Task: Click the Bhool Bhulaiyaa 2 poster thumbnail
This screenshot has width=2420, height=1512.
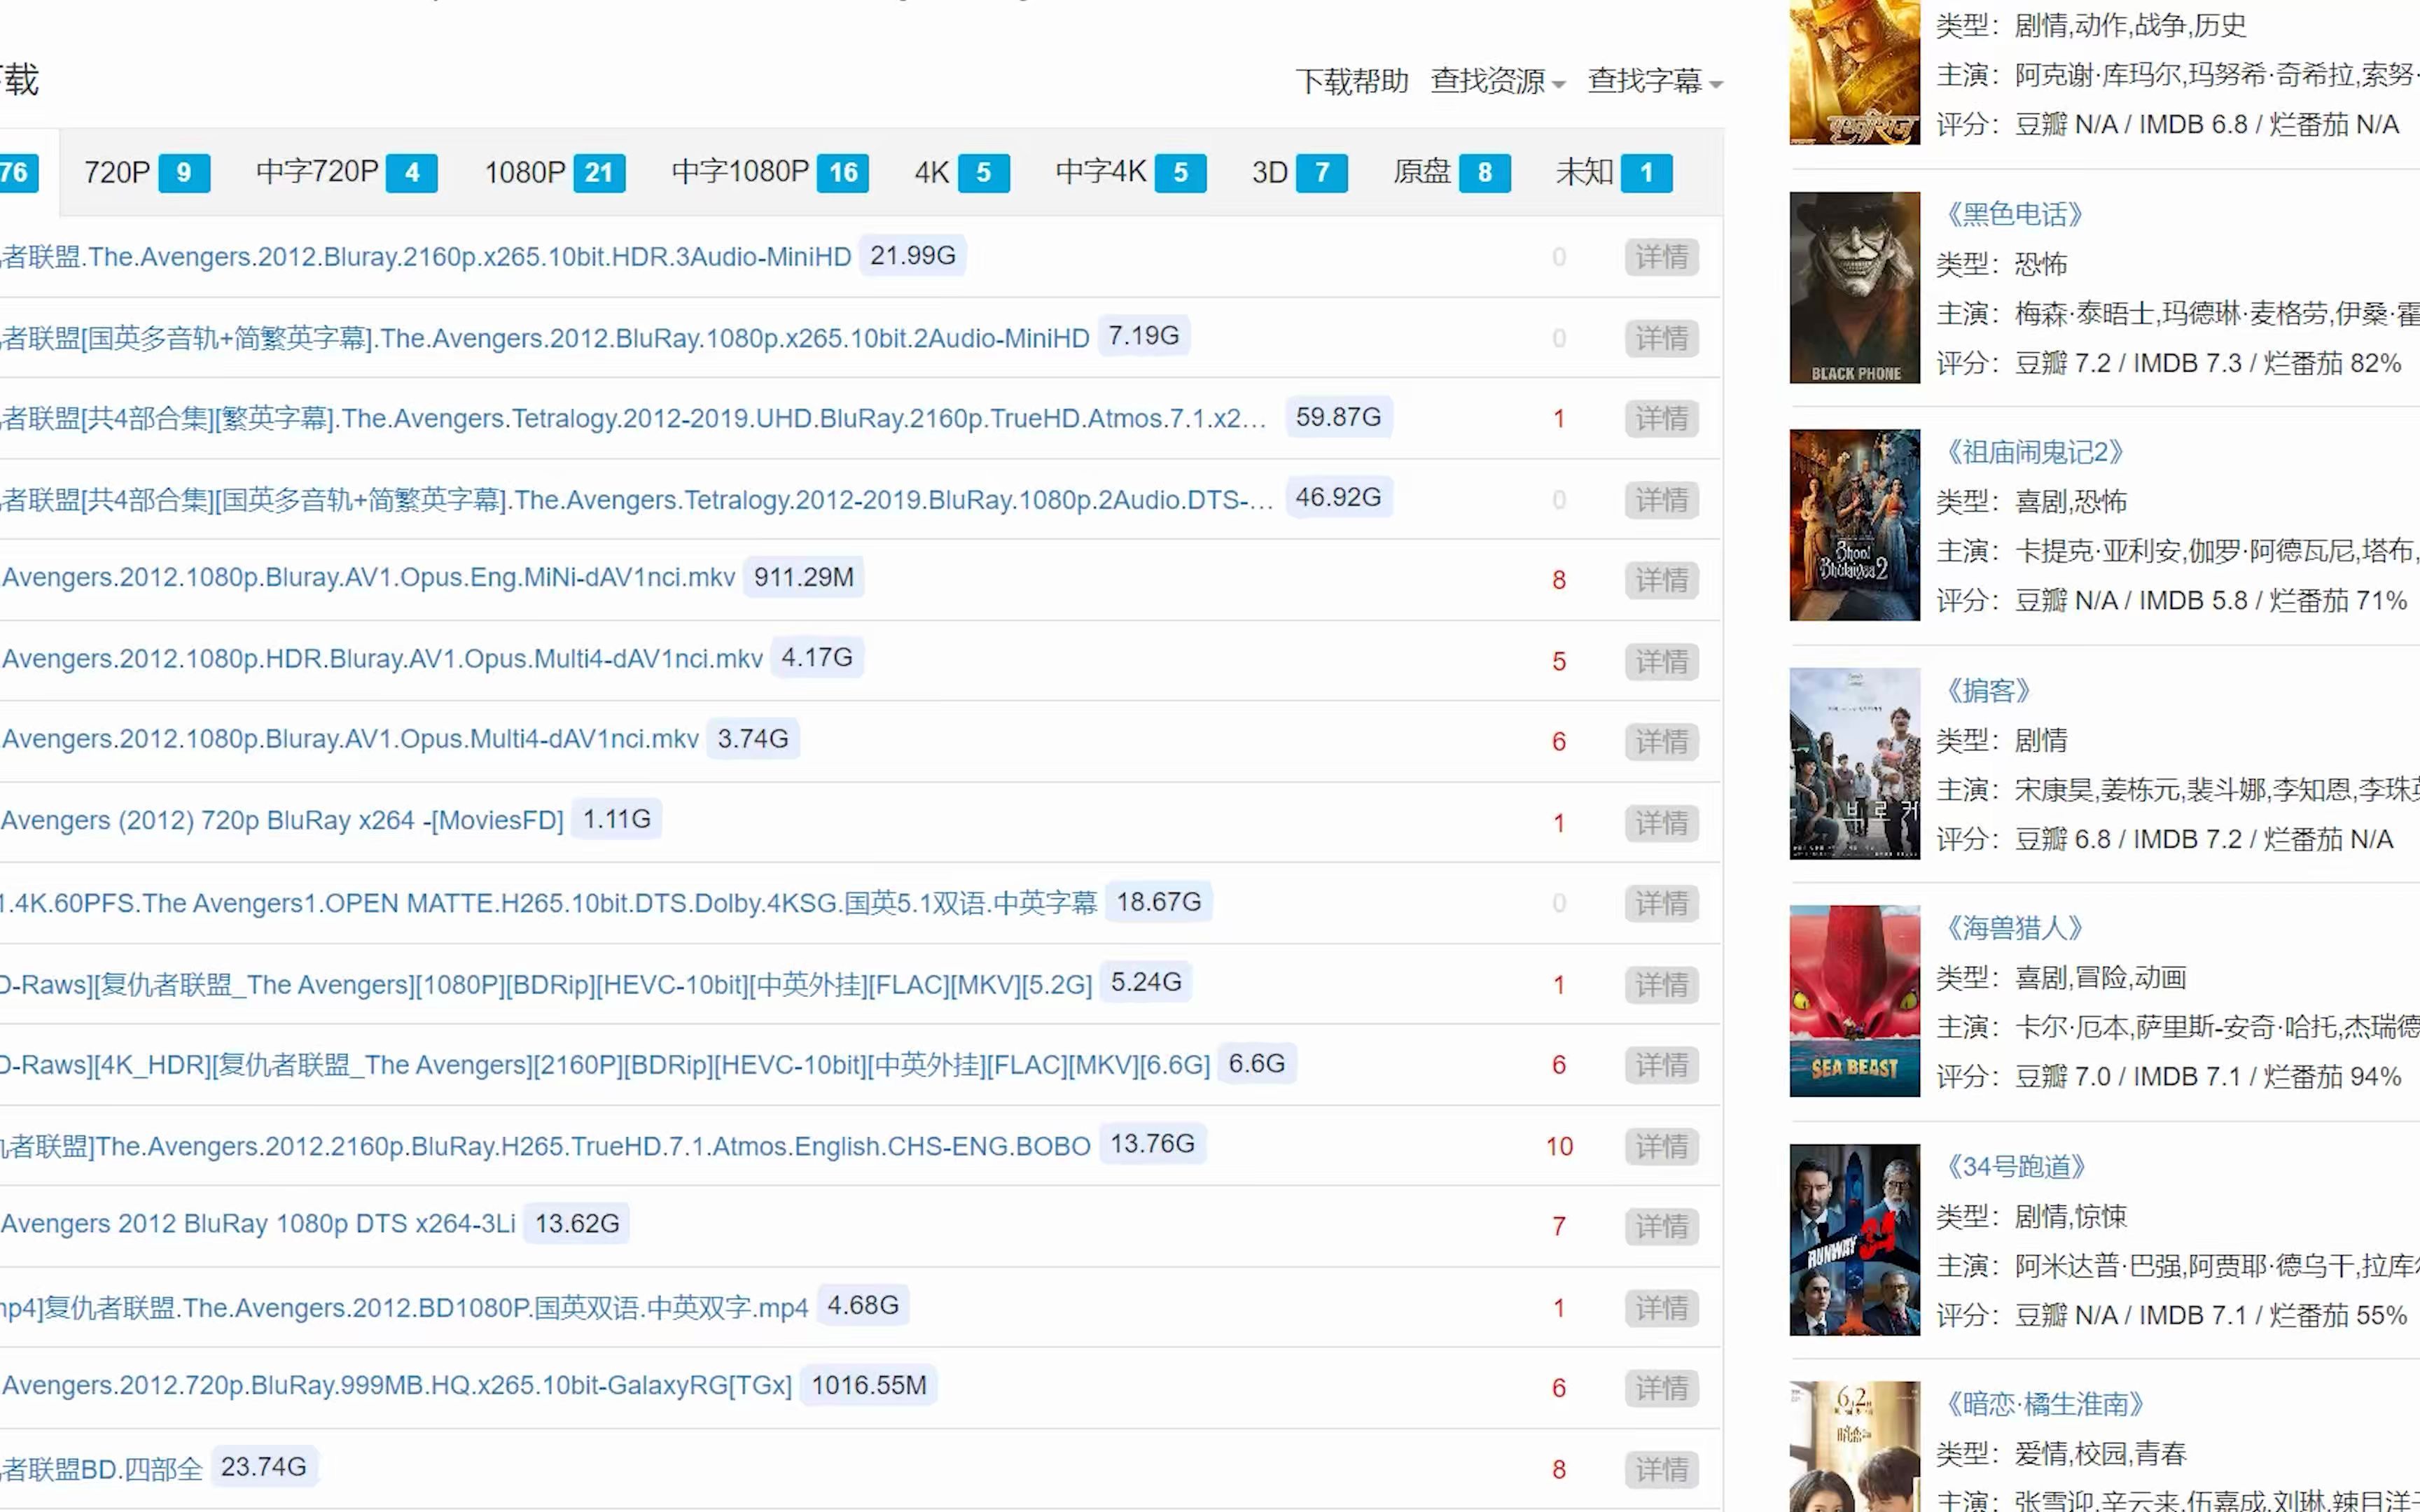Action: [x=1854, y=526]
